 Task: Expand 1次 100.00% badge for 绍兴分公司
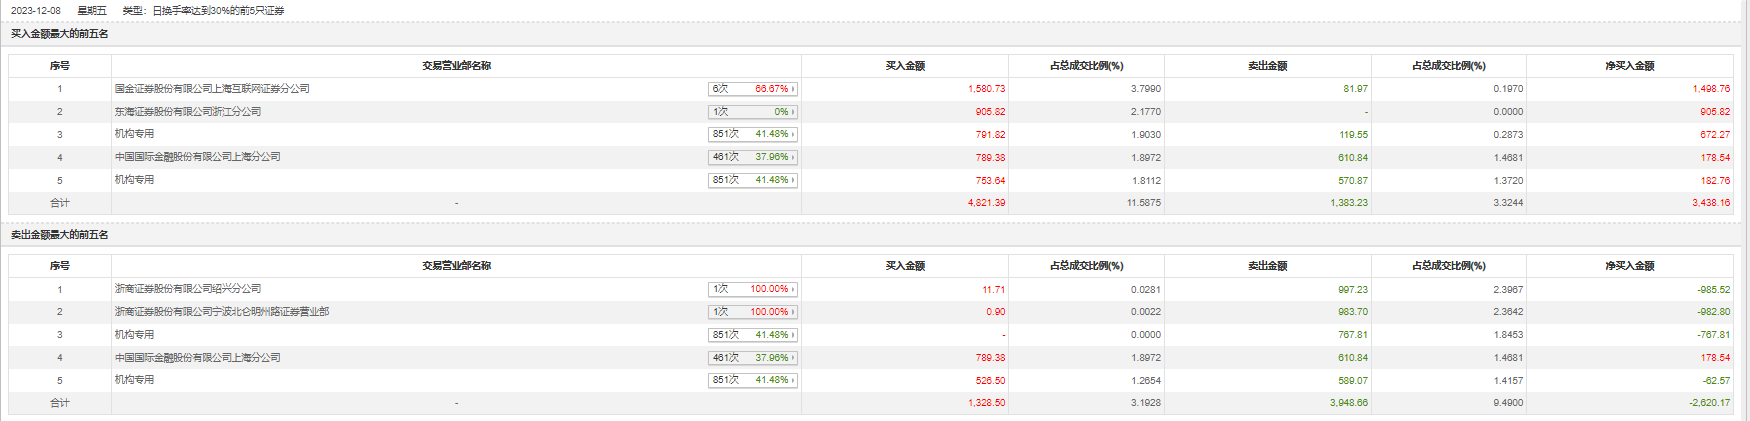coord(753,289)
